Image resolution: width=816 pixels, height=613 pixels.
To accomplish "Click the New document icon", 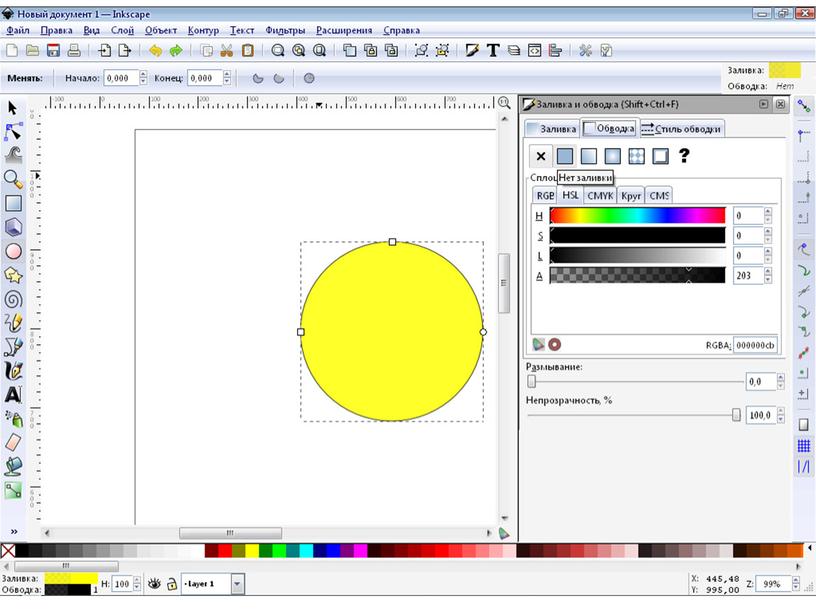I will [11, 50].
